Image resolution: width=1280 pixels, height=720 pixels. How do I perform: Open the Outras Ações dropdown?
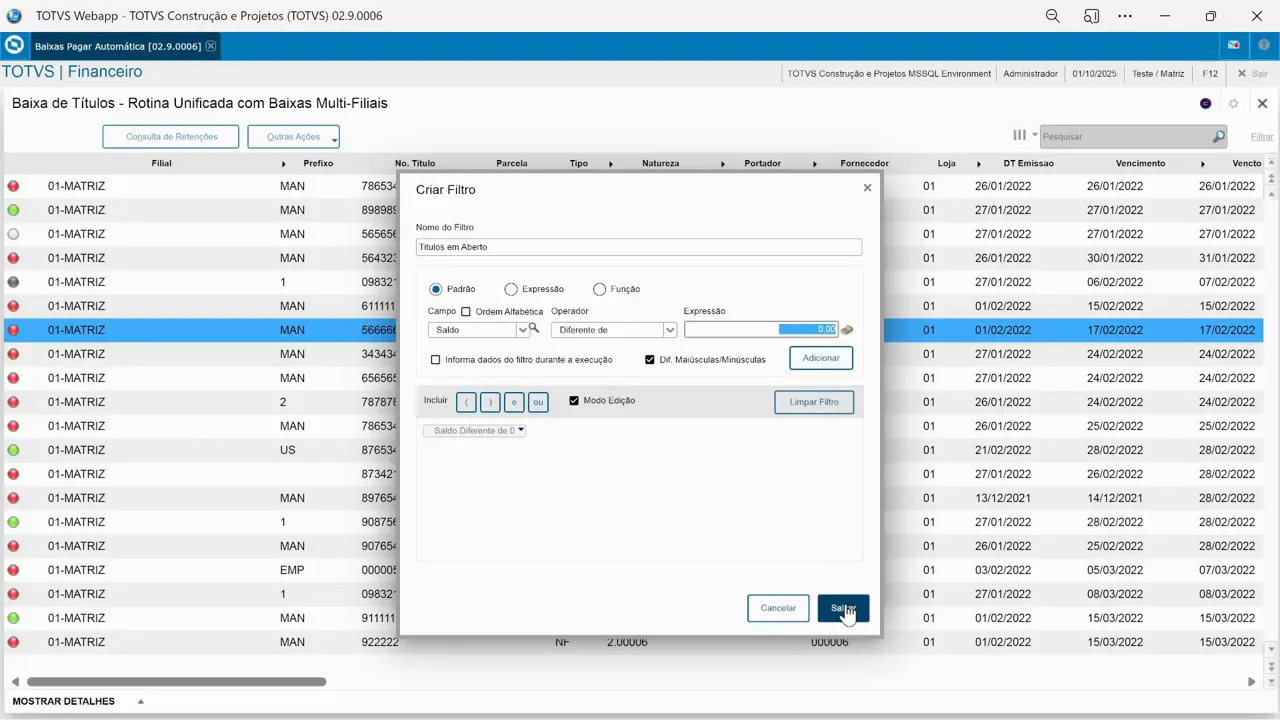293,136
